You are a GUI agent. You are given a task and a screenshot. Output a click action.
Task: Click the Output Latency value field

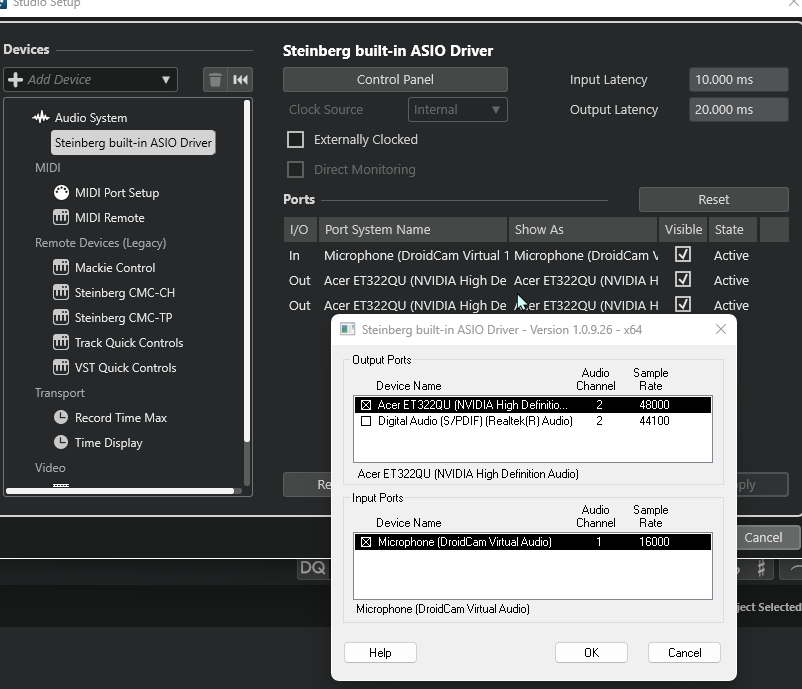click(739, 109)
